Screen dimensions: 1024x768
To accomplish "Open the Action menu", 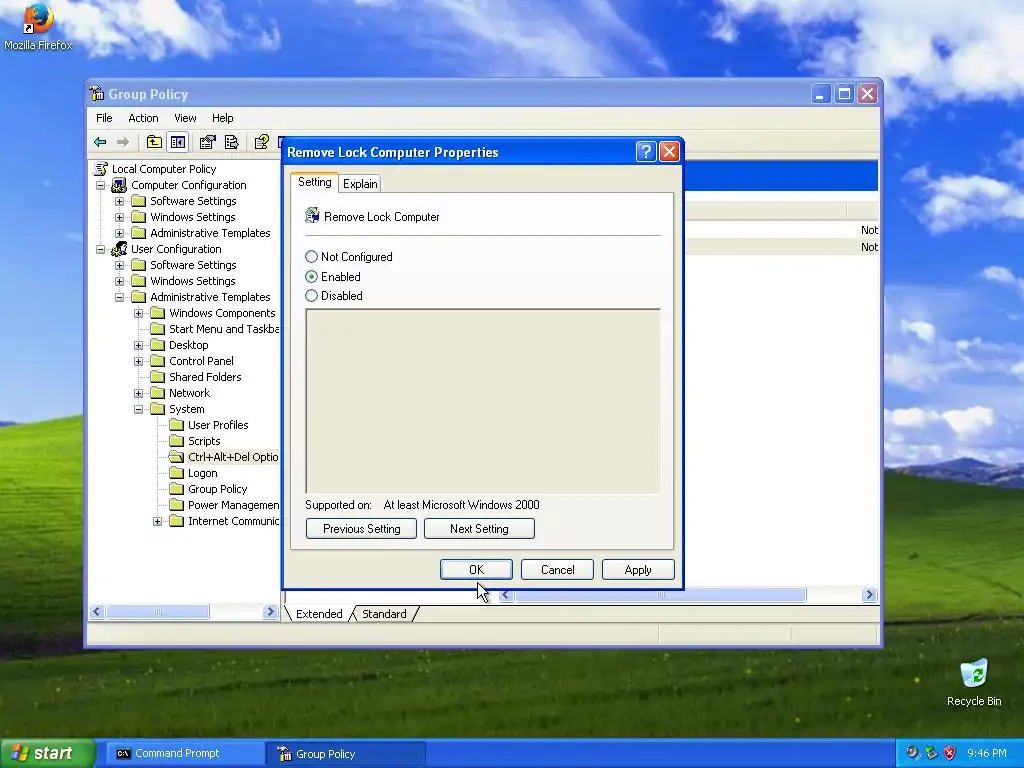I will [x=143, y=118].
